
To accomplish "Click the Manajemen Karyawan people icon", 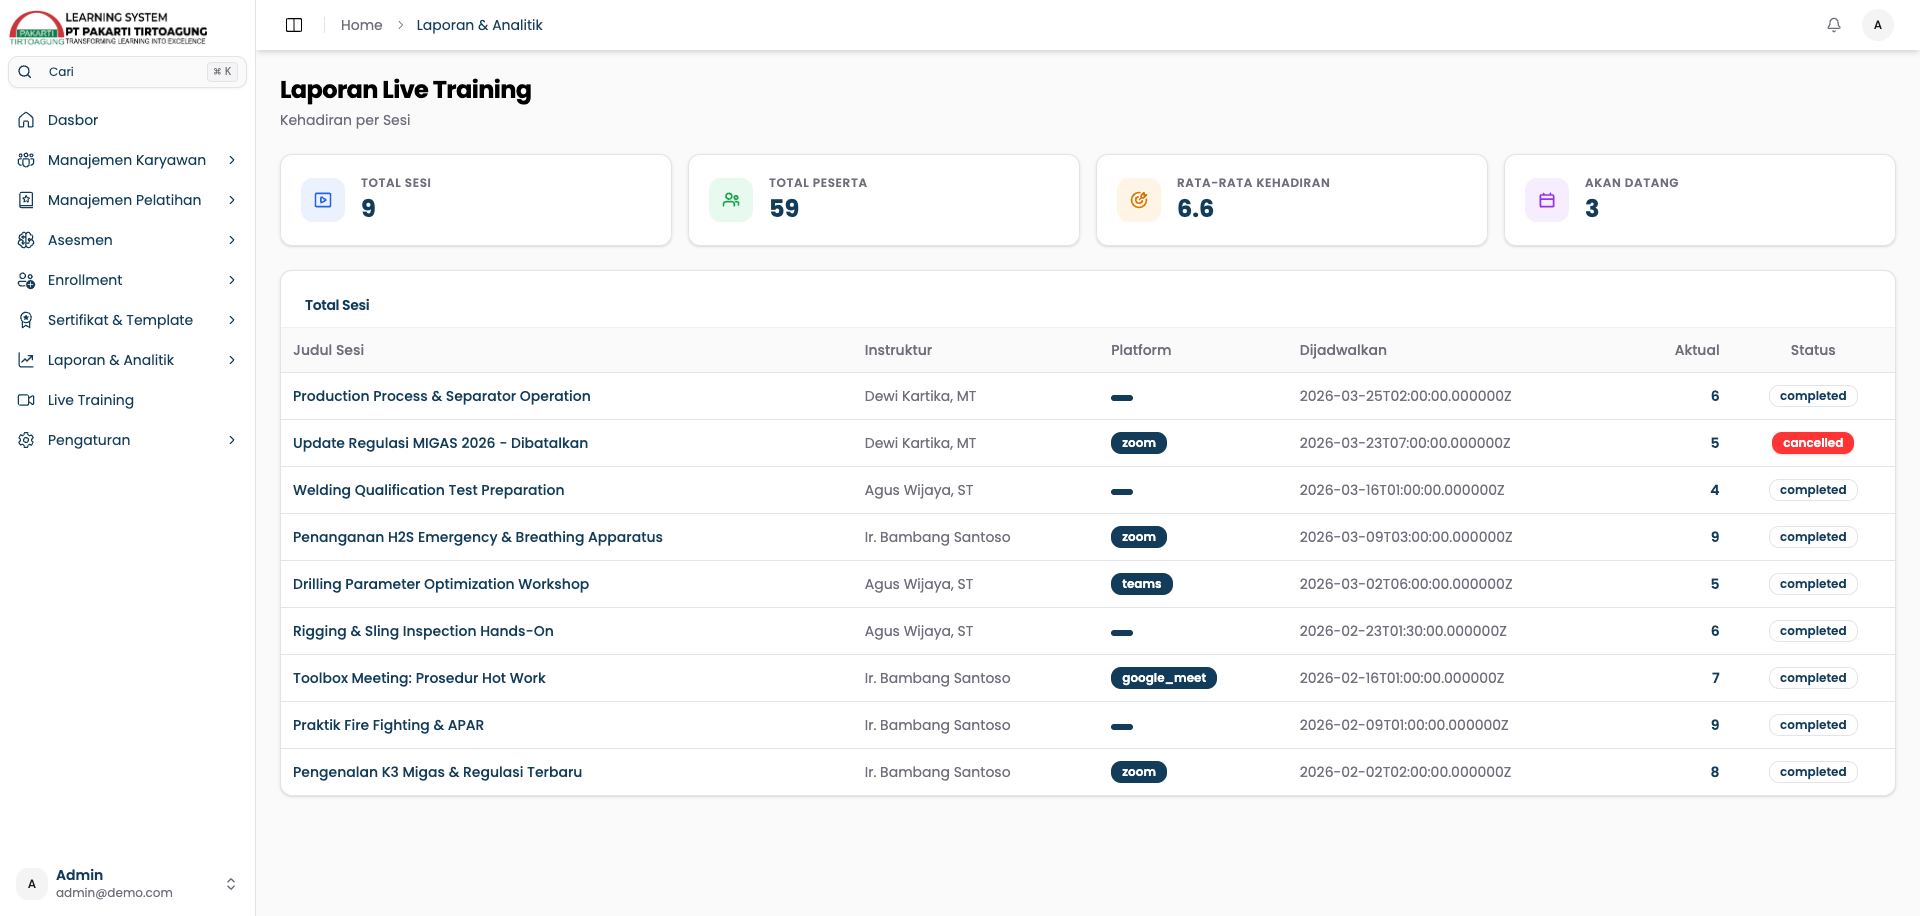I will [x=27, y=160].
